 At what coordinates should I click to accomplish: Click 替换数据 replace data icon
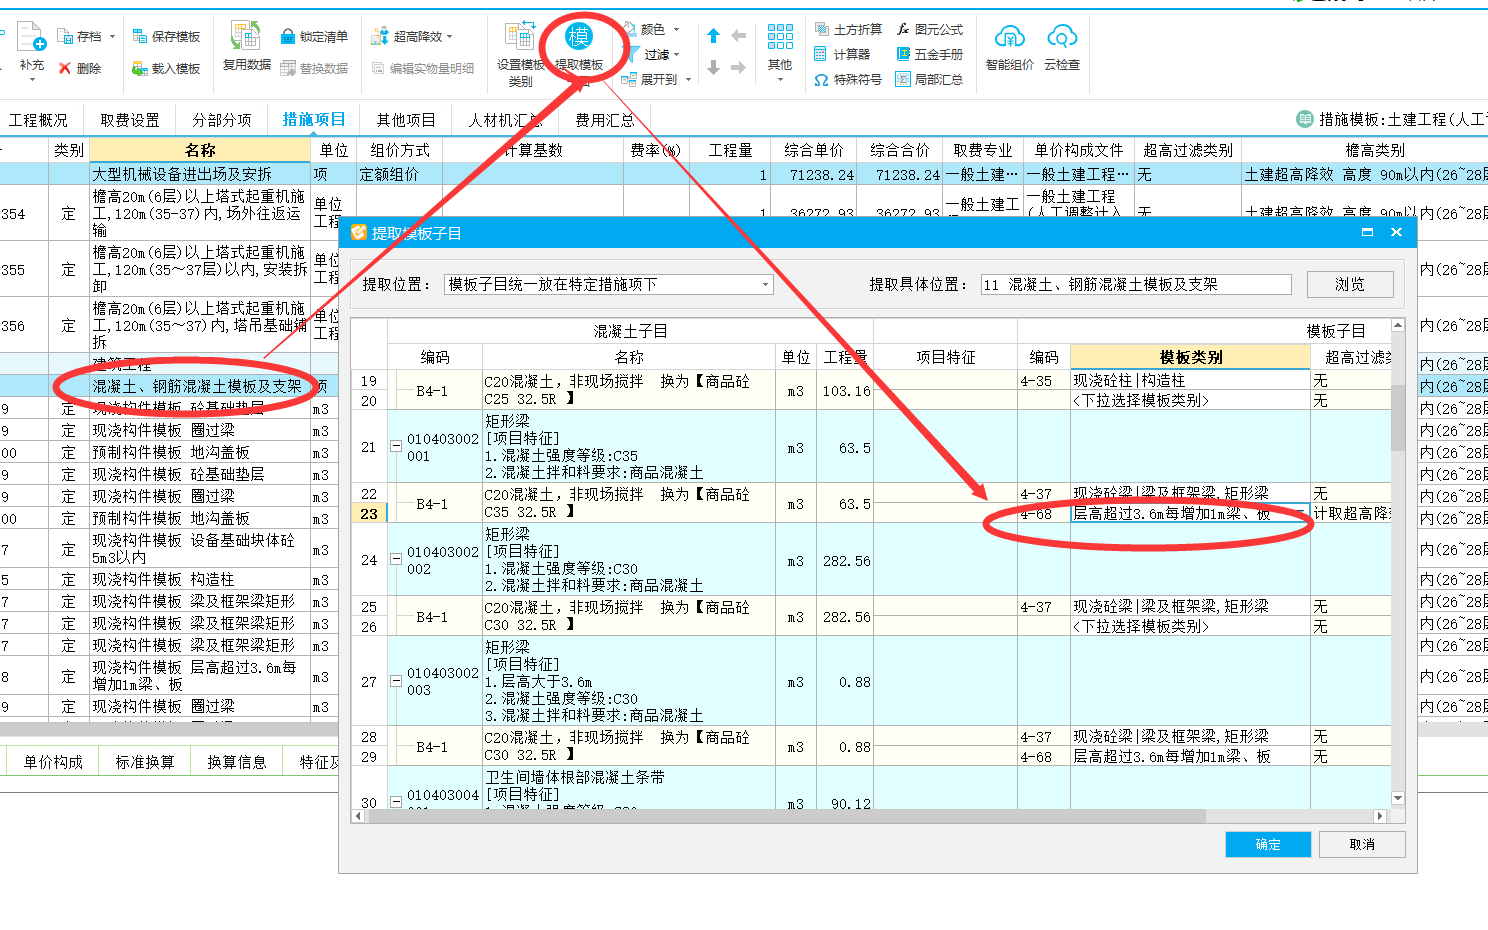click(x=288, y=69)
